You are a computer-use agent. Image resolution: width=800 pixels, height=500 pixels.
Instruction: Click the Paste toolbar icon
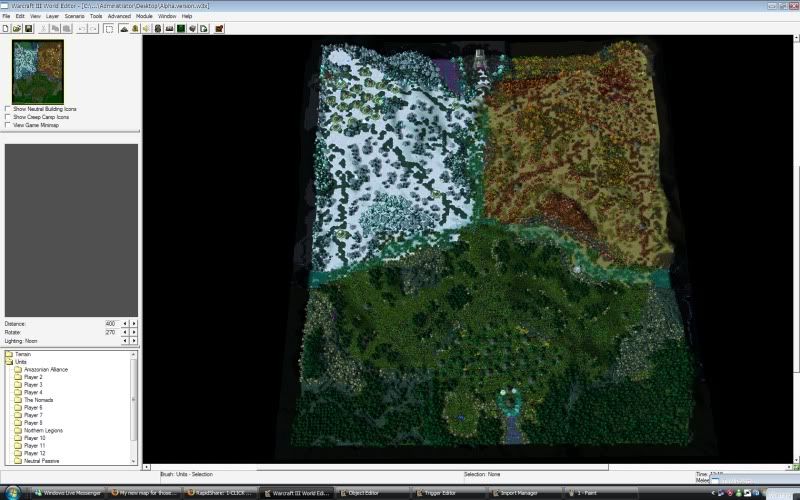(x=66, y=29)
